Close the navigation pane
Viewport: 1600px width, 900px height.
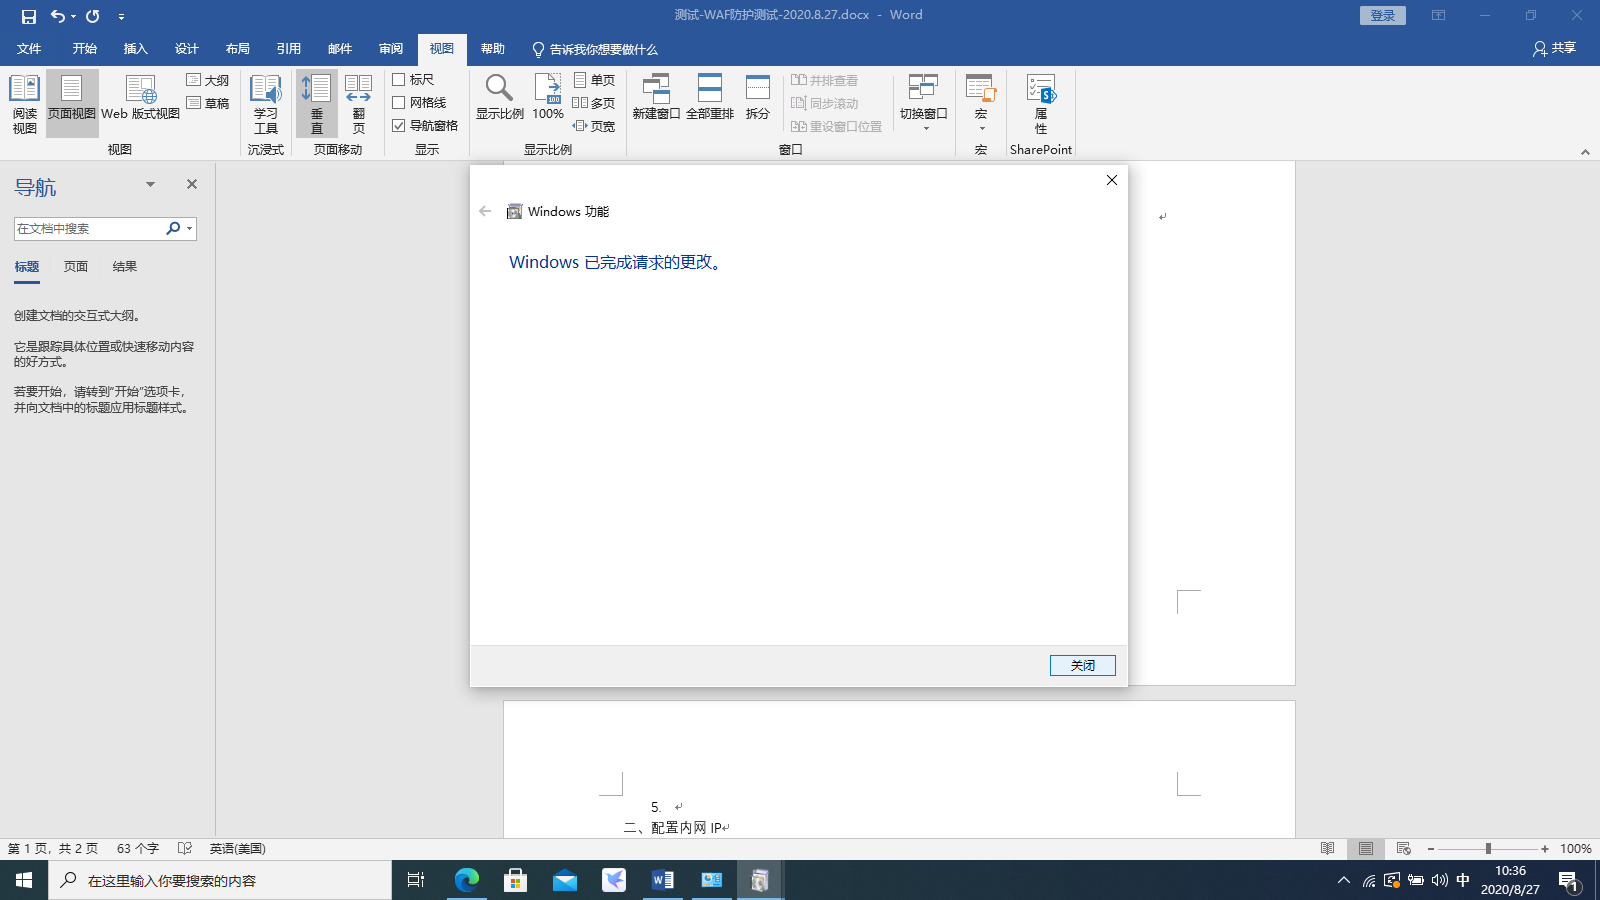click(192, 184)
